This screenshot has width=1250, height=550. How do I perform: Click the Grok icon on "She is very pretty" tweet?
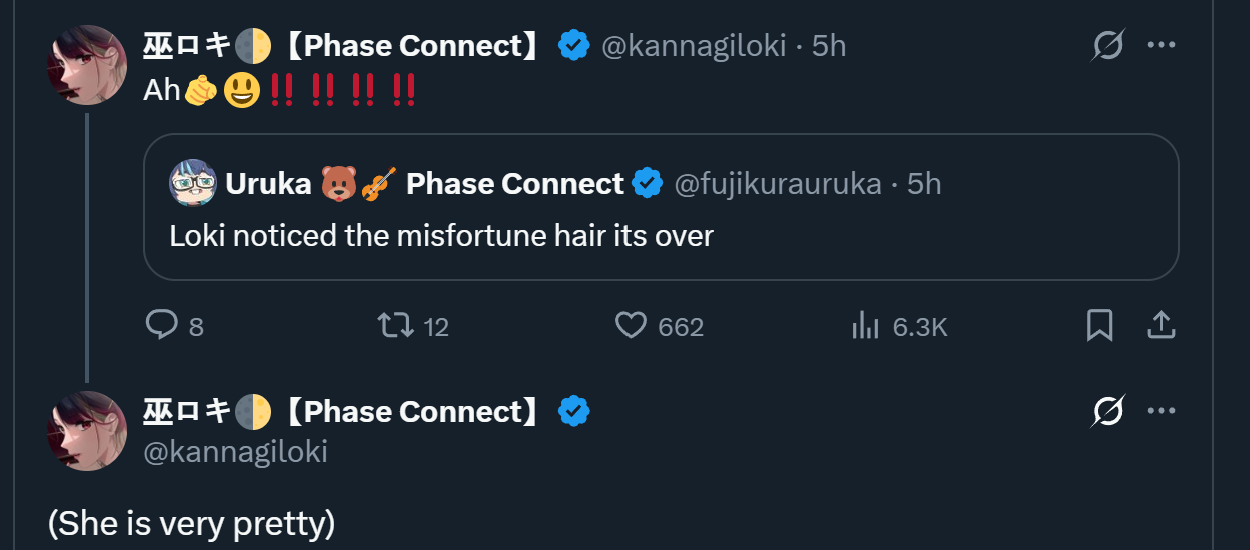coord(1108,411)
